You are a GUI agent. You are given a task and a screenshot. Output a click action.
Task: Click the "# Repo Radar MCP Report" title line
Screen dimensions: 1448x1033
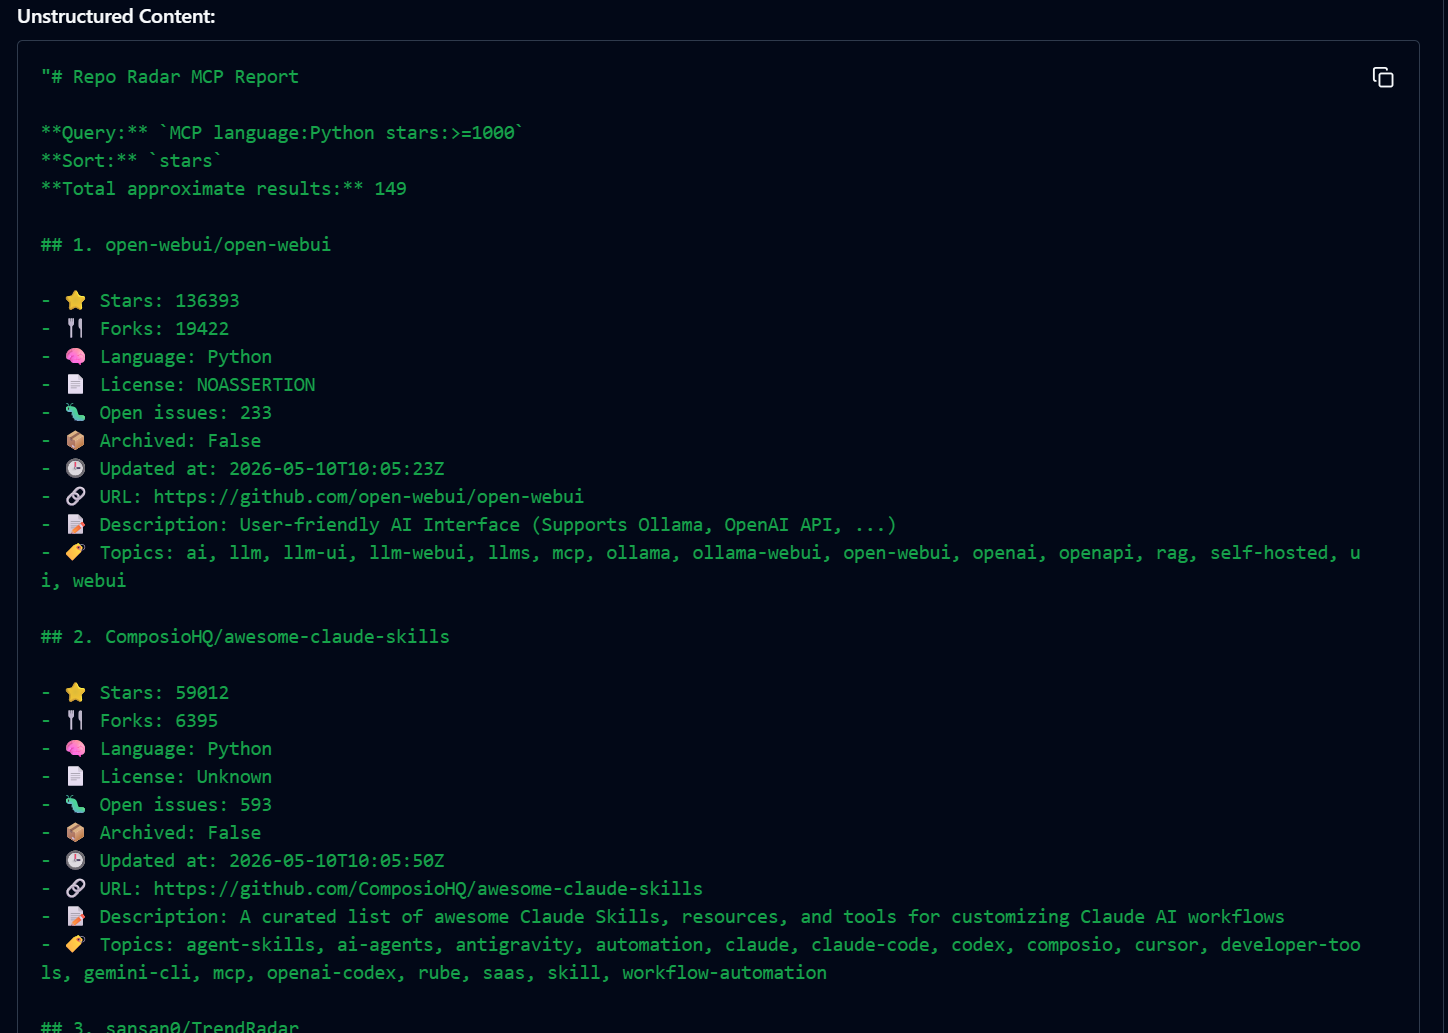point(170,77)
